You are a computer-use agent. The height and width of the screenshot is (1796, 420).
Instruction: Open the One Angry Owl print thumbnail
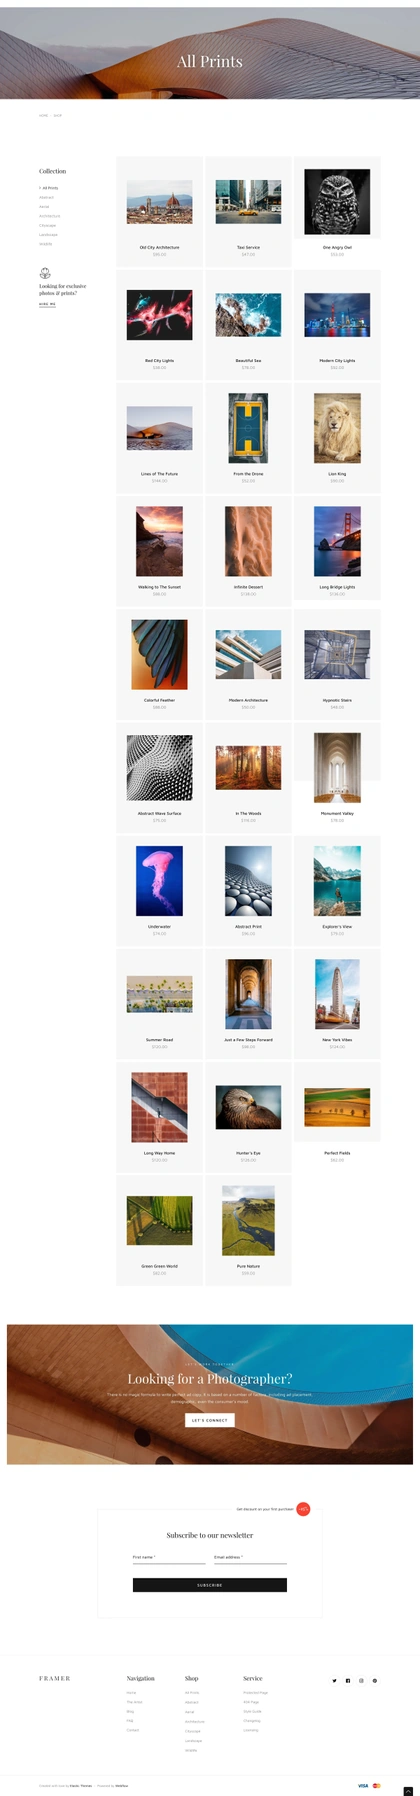[337, 202]
